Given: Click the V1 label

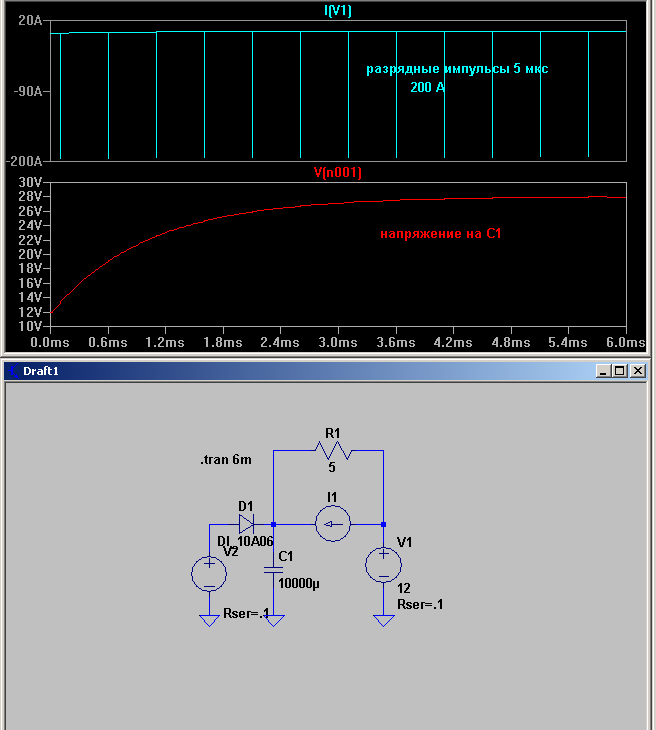Looking at the screenshot, I should pyautogui.click(x=404, y=542).
